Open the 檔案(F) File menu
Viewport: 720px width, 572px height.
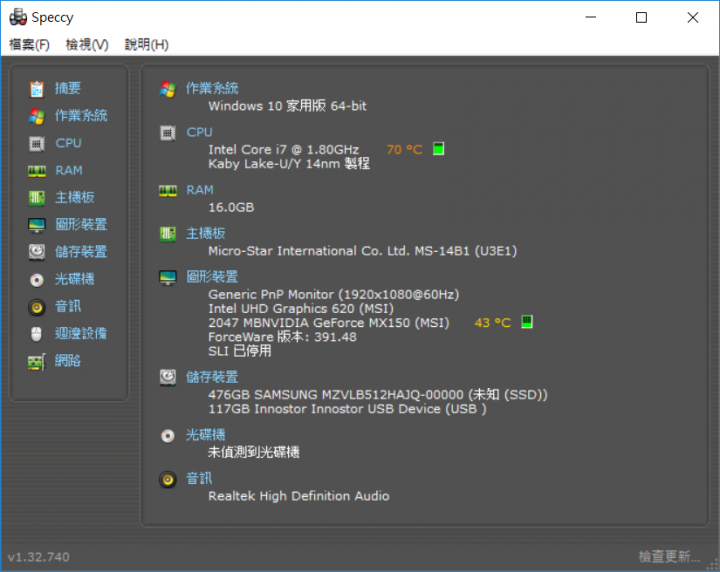[29, 45]
